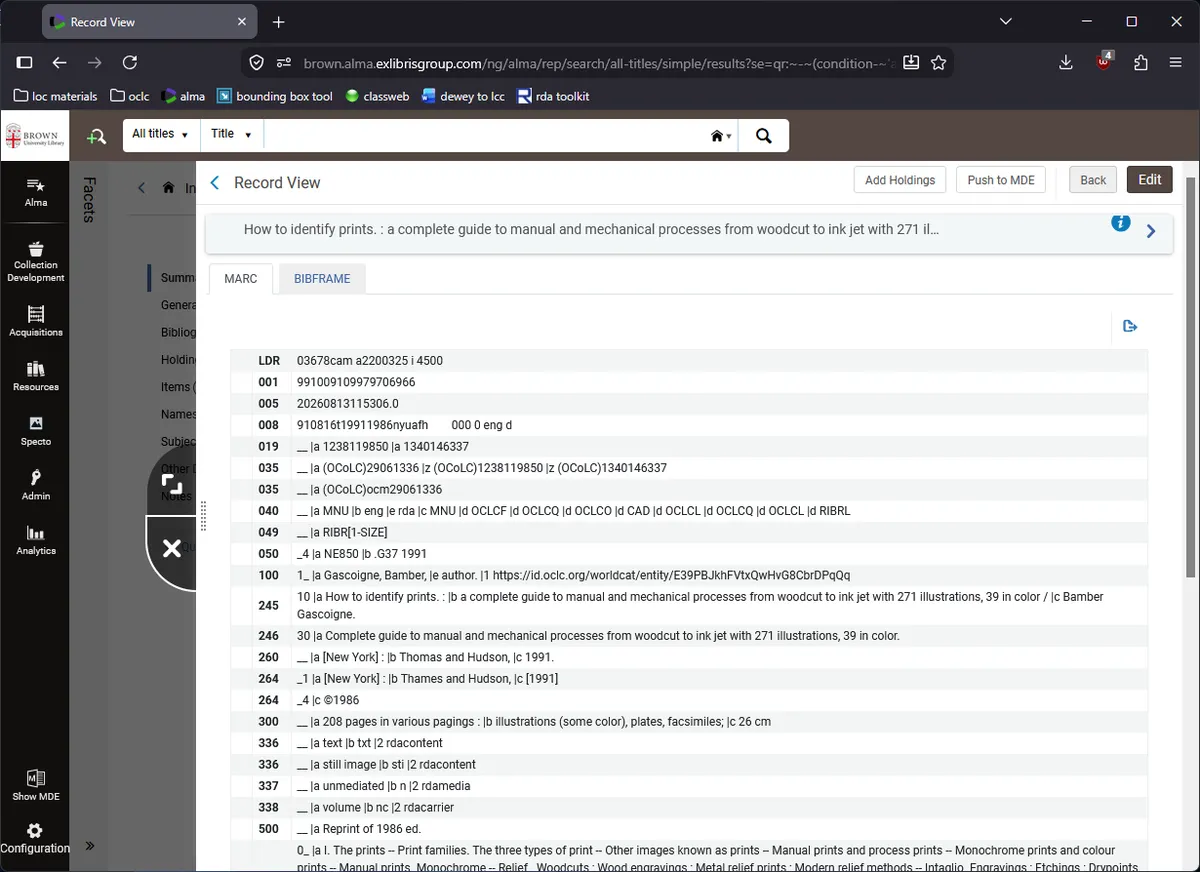Open the uBlock extension icon
Image resolution: width=1200 pixels, height=872 pixels.
tap(1103, 62)
